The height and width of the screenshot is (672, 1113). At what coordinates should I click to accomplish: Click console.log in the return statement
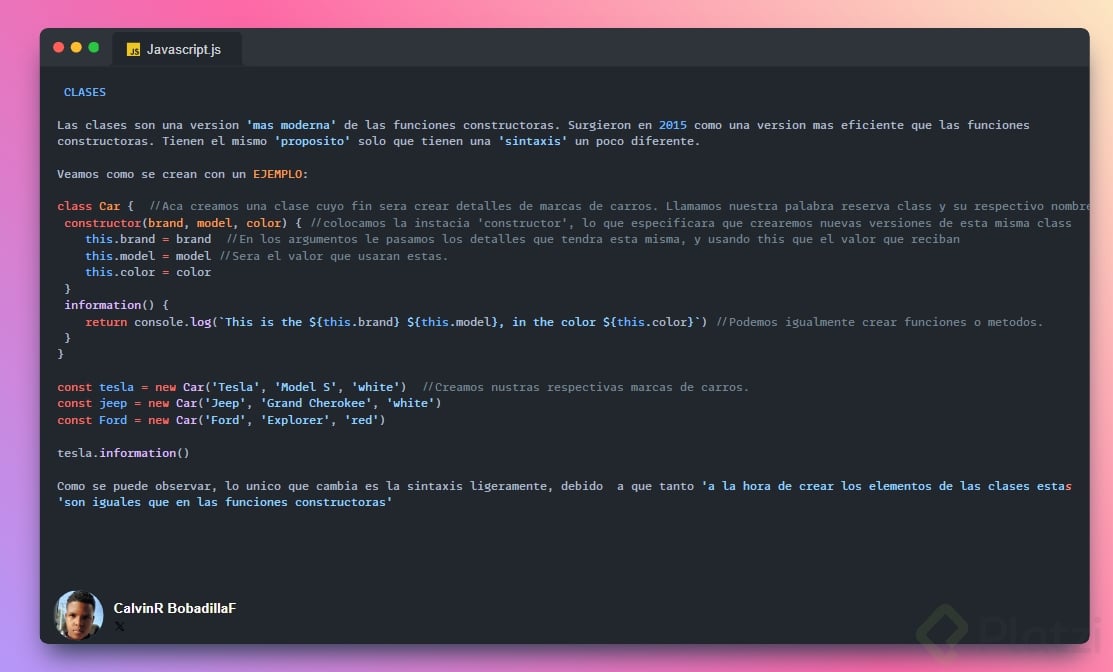click(x=172, y=322)
